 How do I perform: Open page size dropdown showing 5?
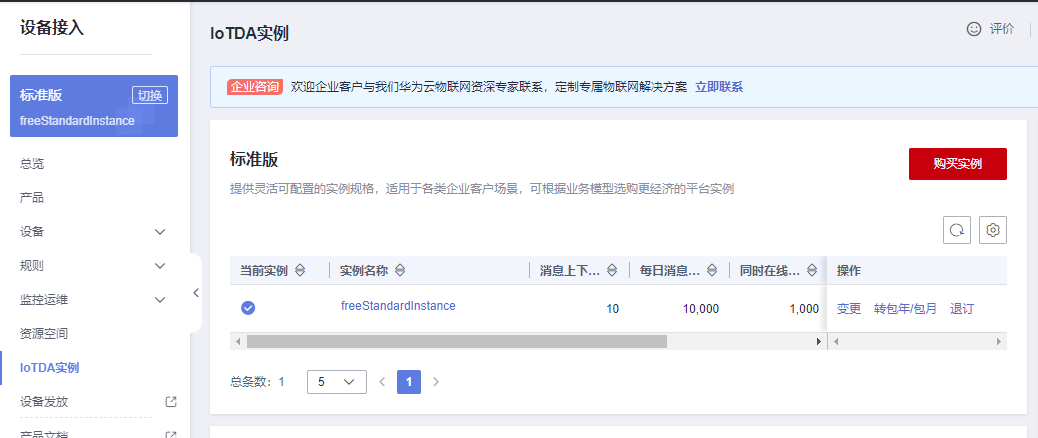(337, 382)
